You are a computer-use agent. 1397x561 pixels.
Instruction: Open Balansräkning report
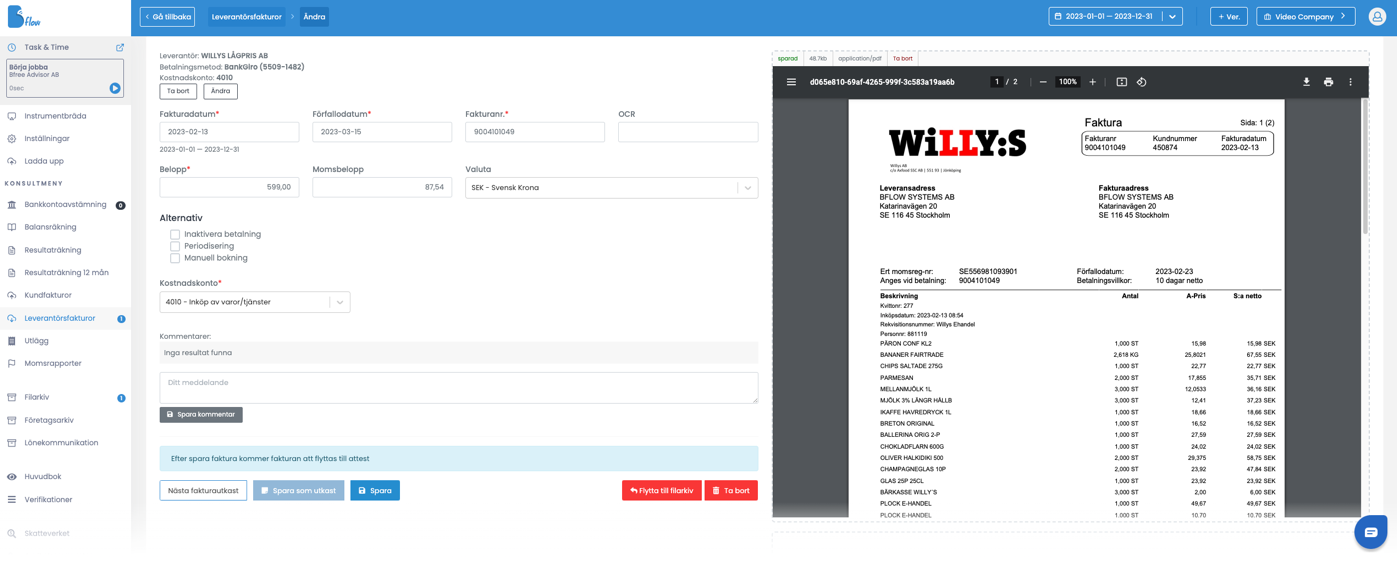click(x=50, y=227)
